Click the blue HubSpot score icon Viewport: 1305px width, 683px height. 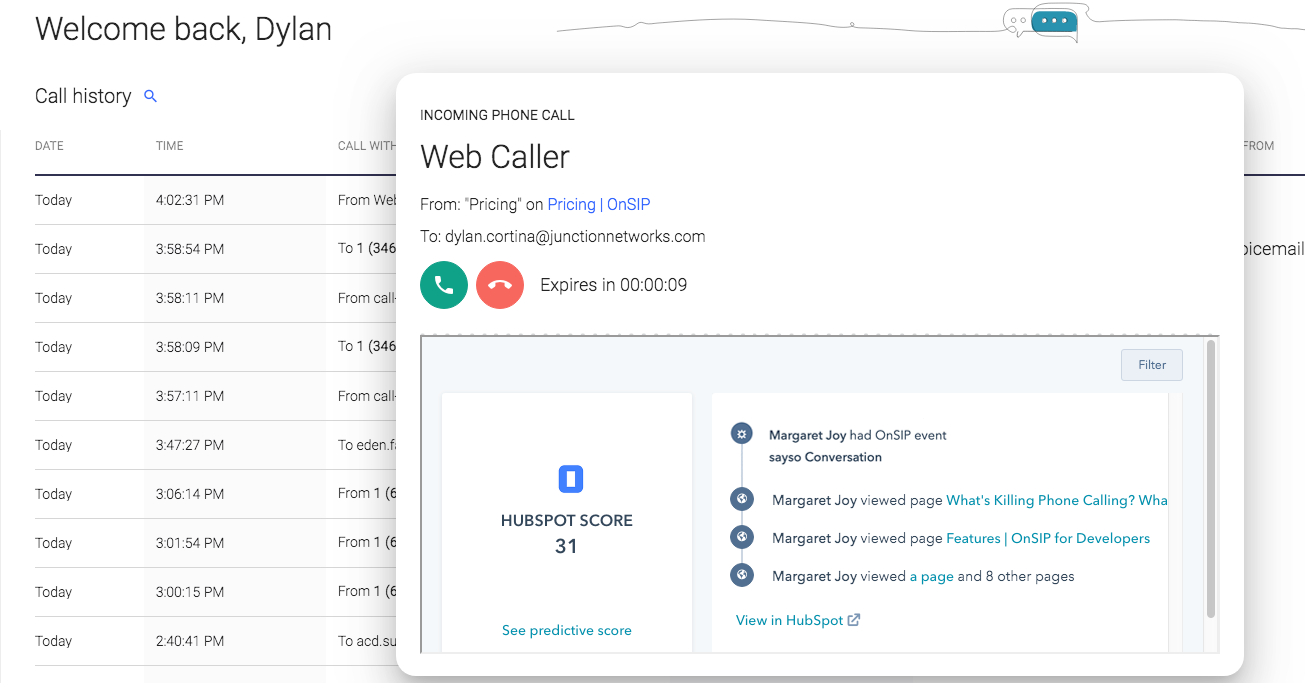[570, 479]
